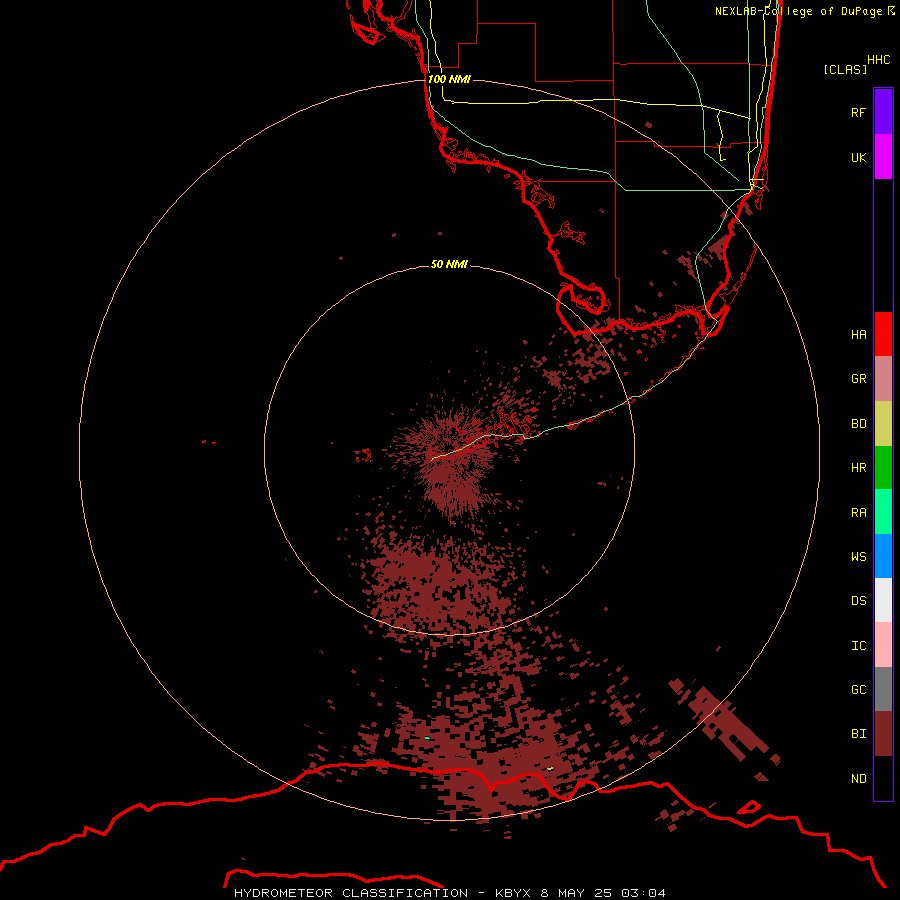Click the 'RF' legend label
Image resolution: width=900 pixels, height=900 pixels.
point(858,113)
